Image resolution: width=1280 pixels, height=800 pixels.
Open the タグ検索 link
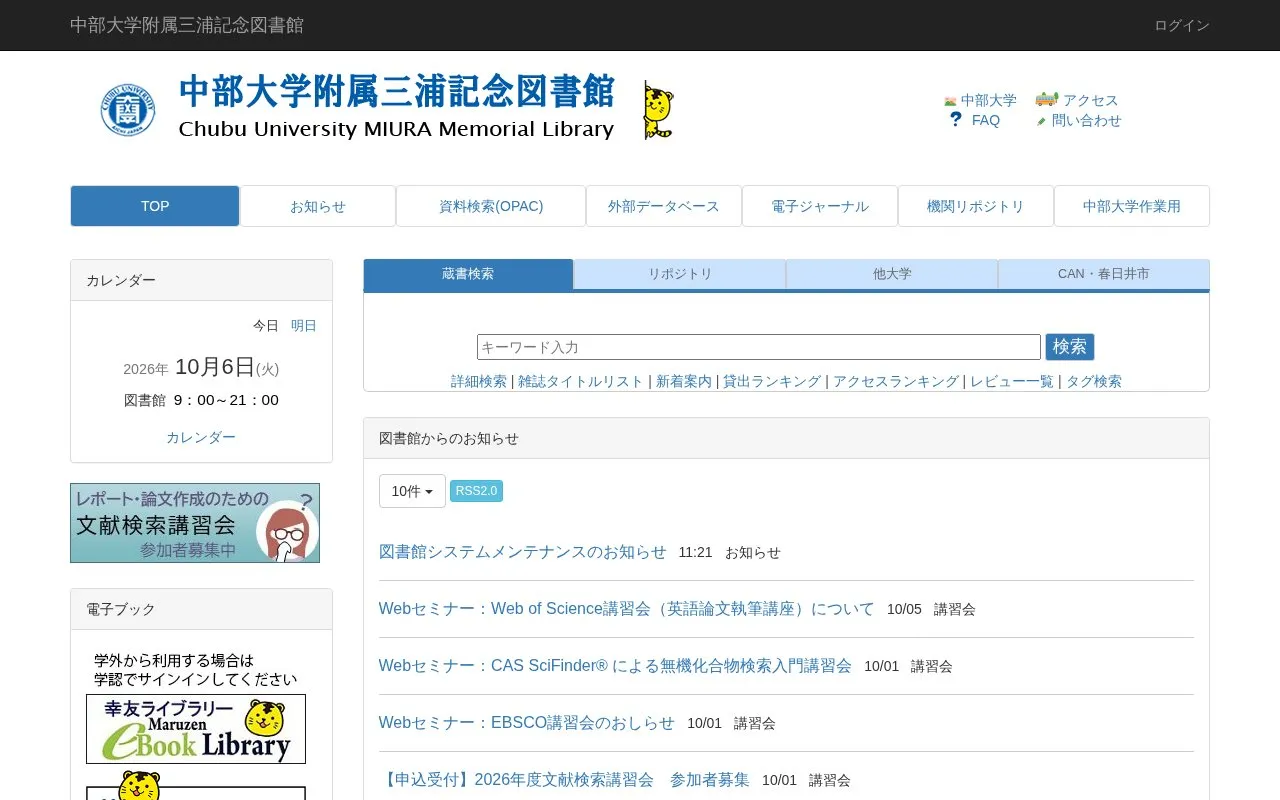click(x=1094, y=381)
